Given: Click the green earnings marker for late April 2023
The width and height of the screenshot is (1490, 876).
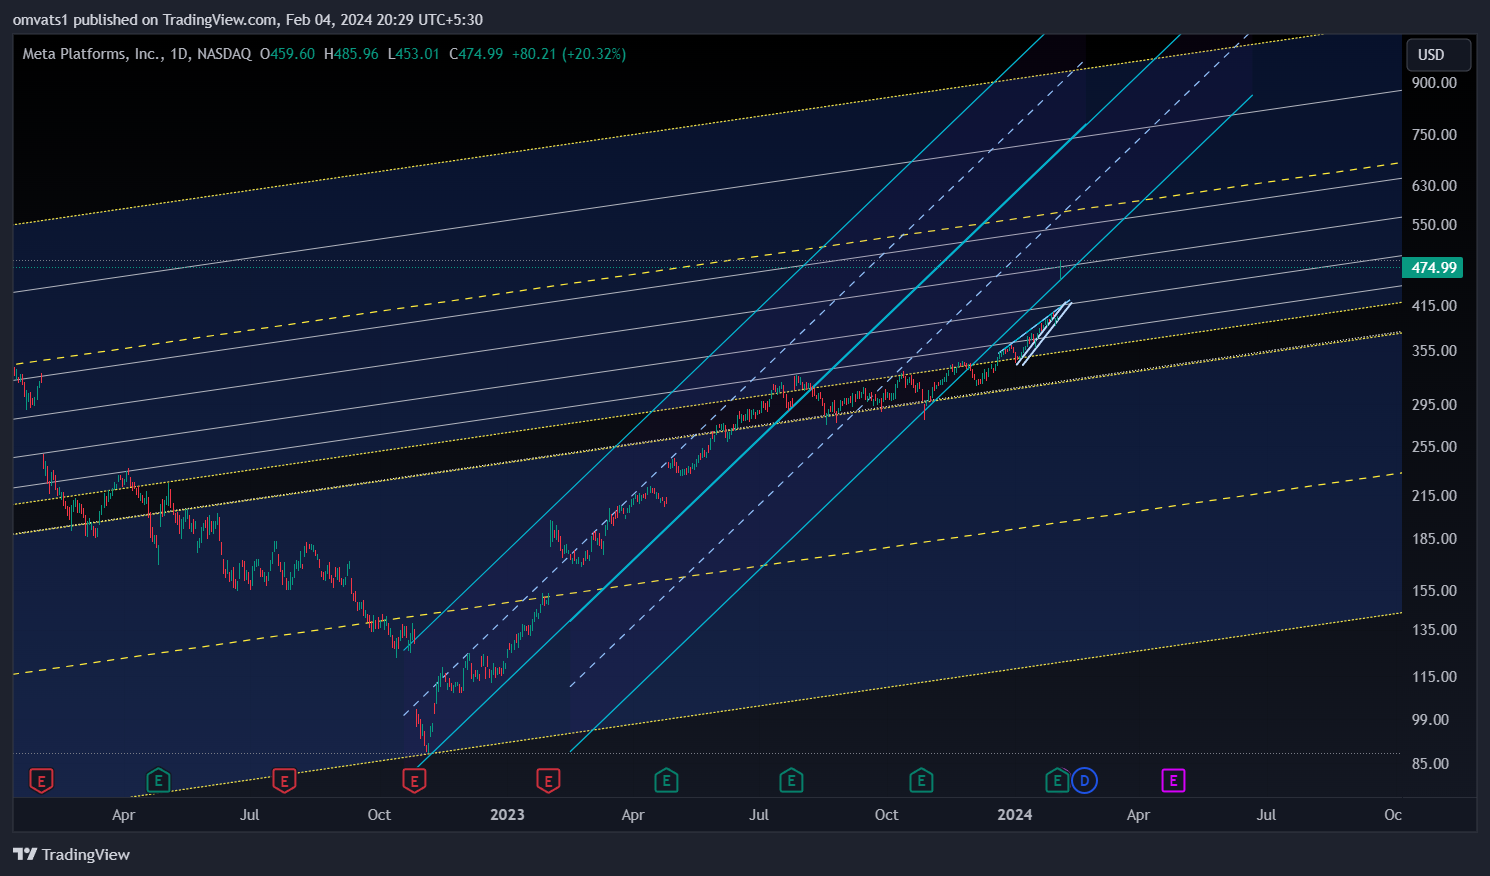Looking at the screenshot, I should coord(666,780).
